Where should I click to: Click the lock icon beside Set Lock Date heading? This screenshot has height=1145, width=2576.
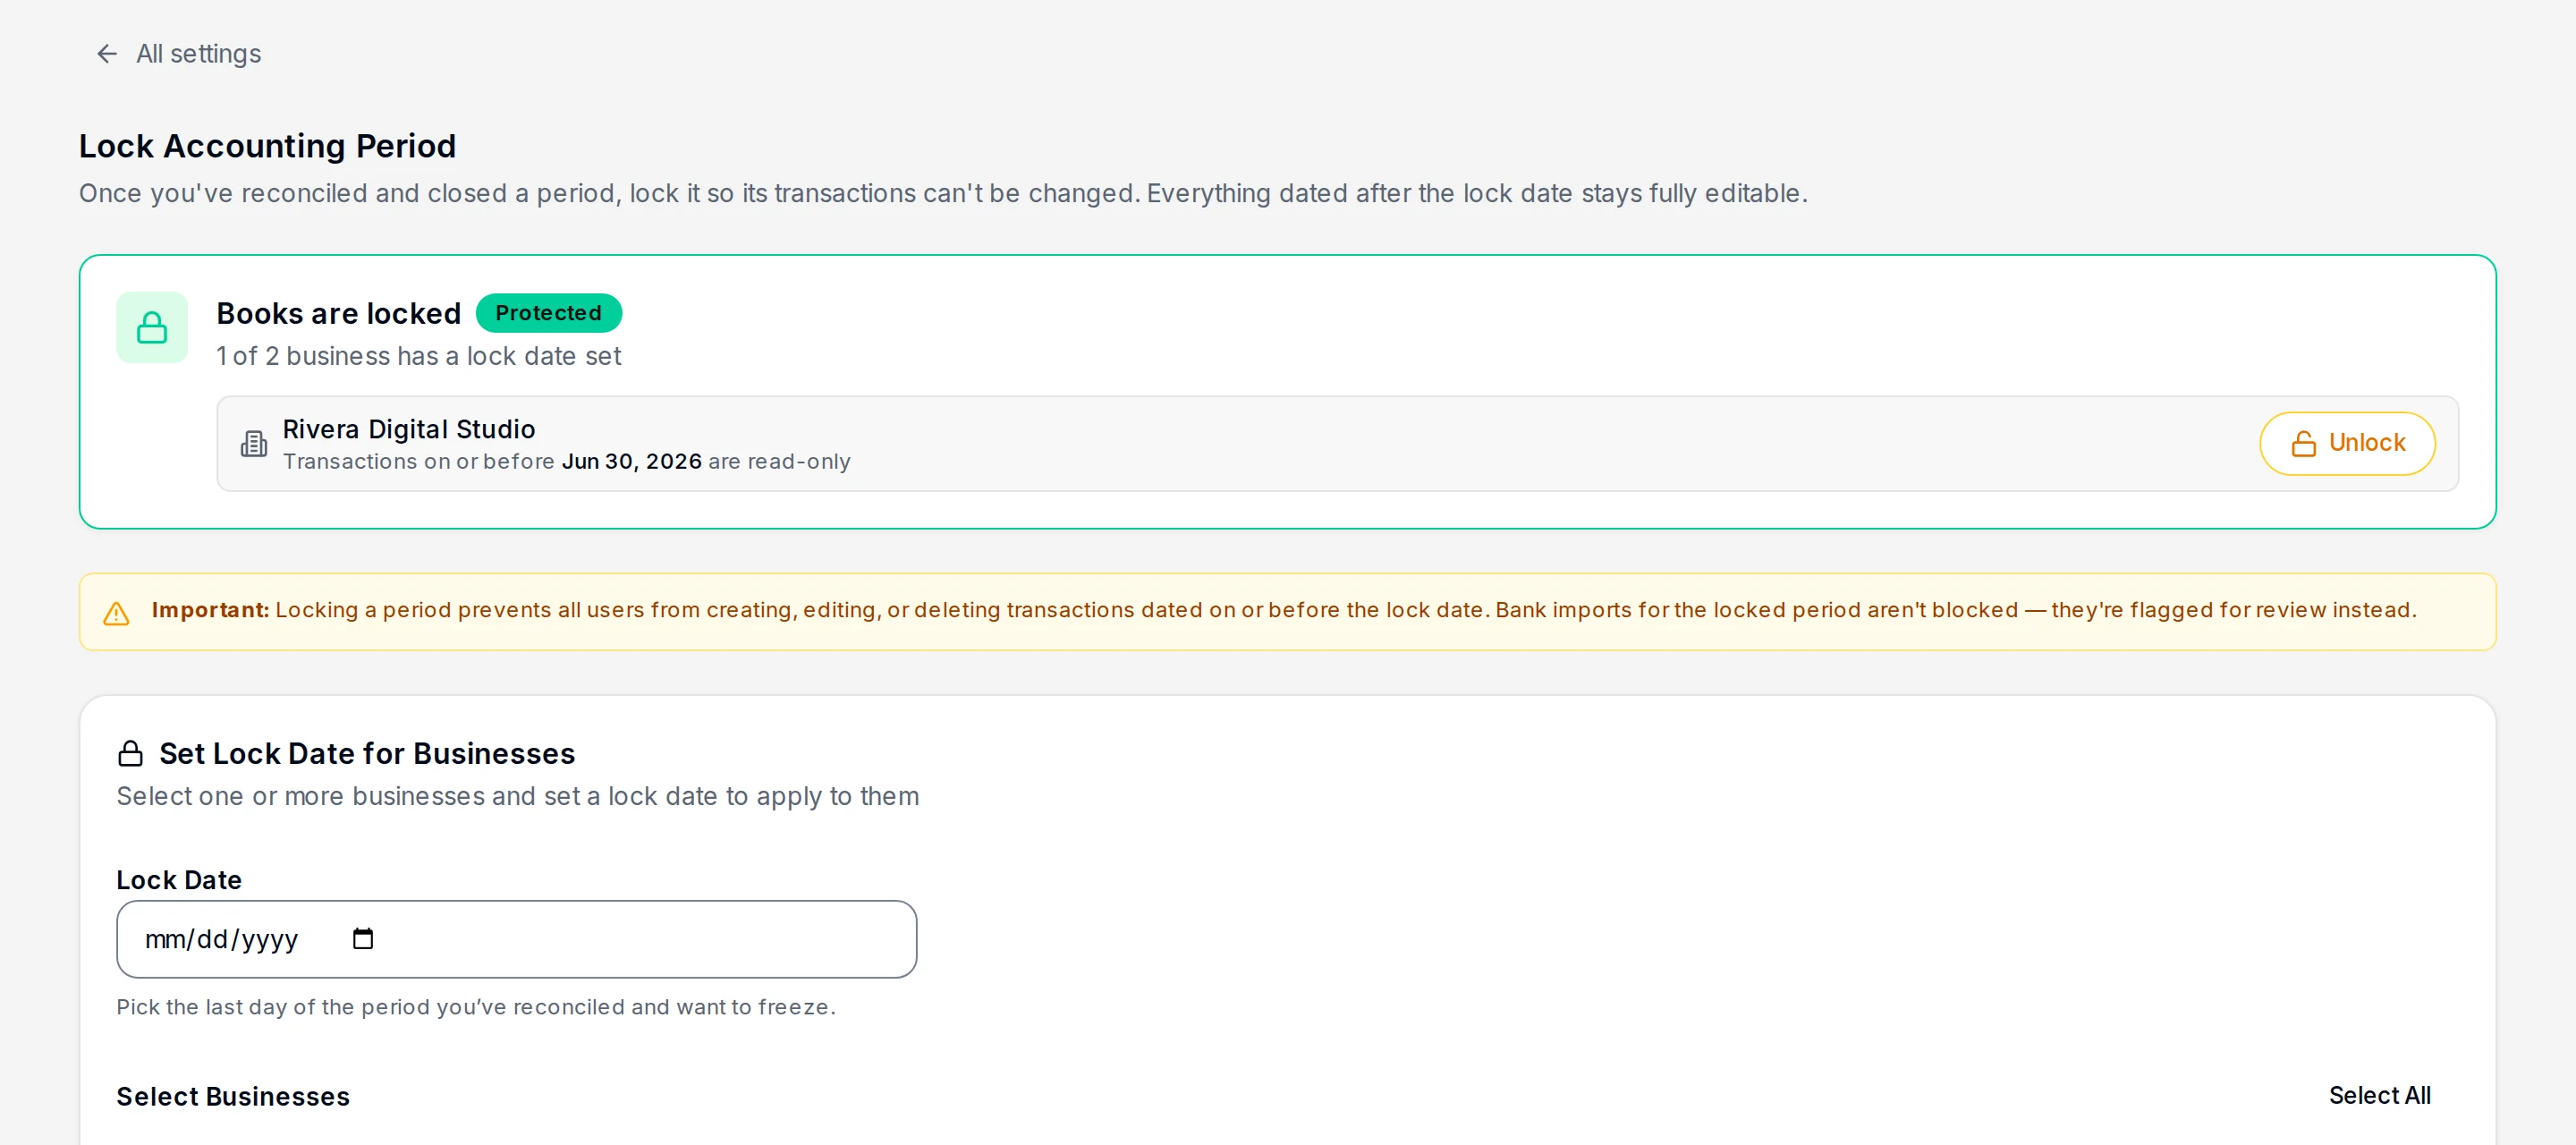[x=131, y=753]
